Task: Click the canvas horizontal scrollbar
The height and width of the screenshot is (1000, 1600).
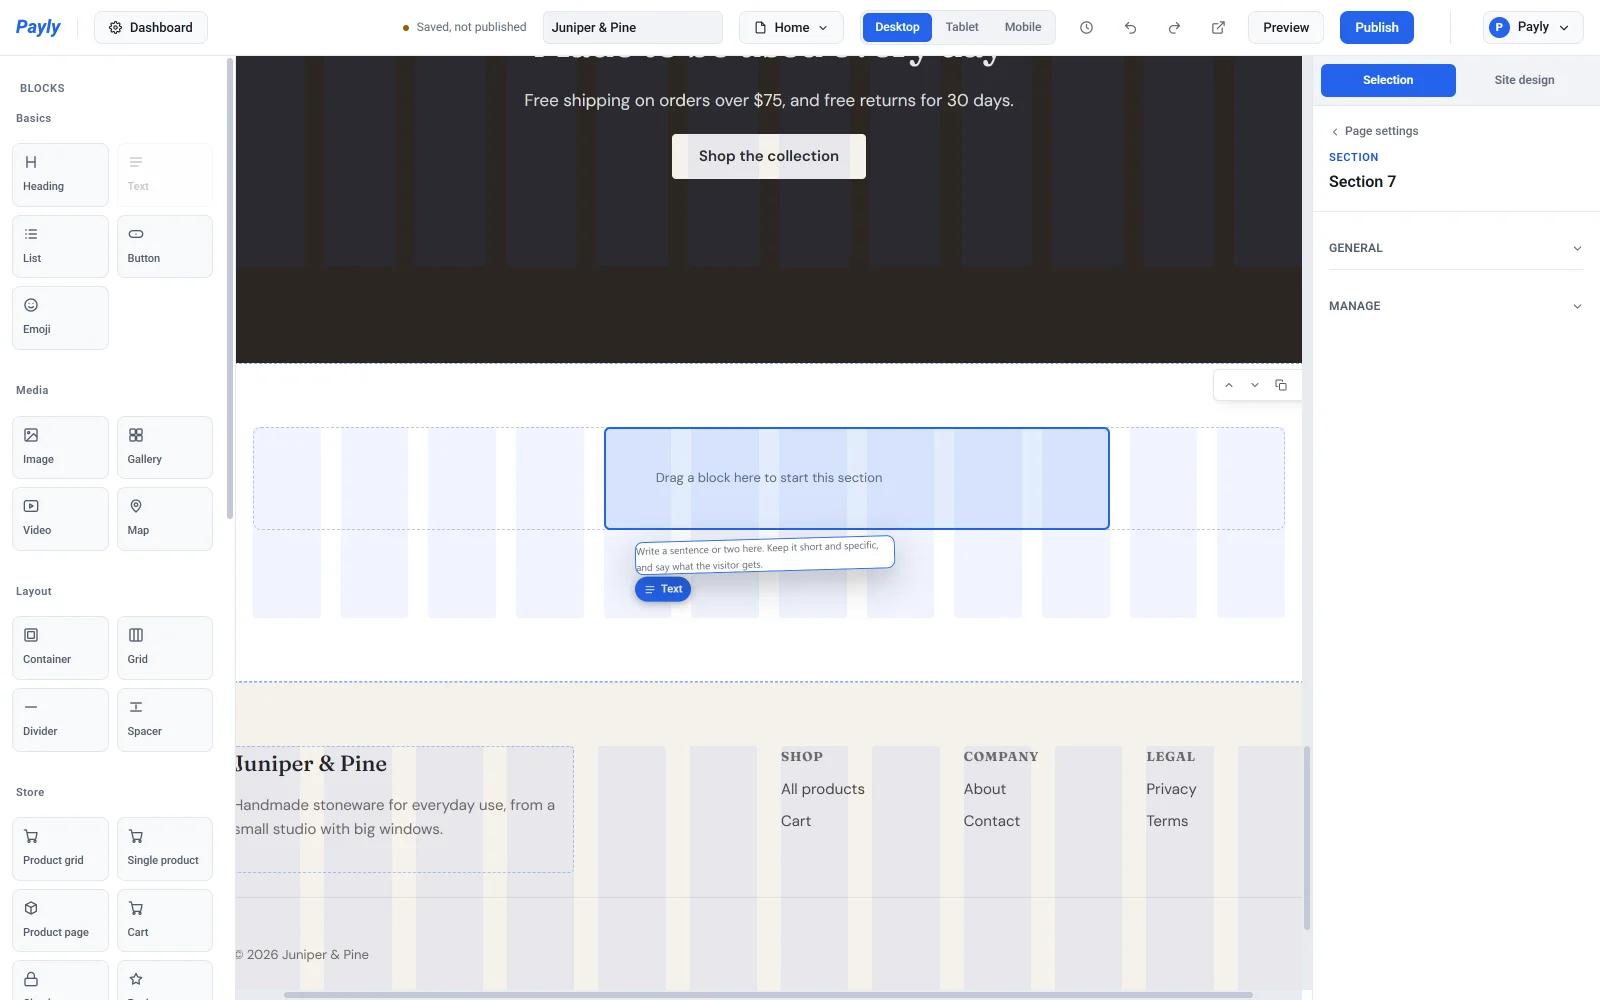Action: [x=768, y=995]
